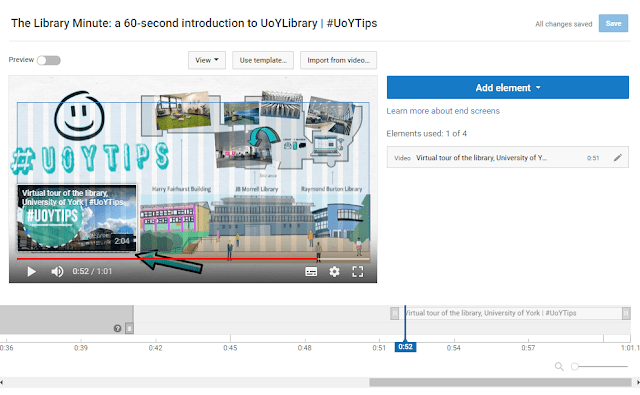Enter fullscreen mode in video player
Image resolution: width=640 pixels, height=395 pixels.
click(358, 272)
